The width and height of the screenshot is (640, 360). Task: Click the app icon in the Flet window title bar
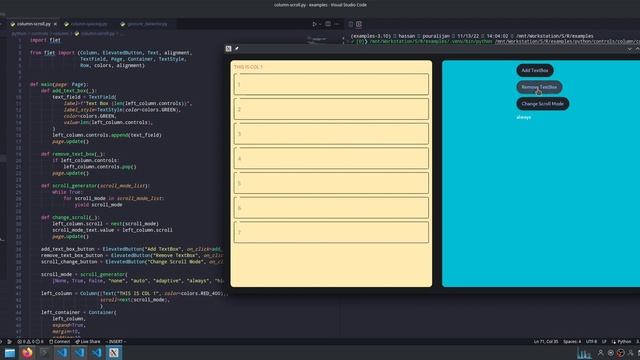click(x=229, y=49)
